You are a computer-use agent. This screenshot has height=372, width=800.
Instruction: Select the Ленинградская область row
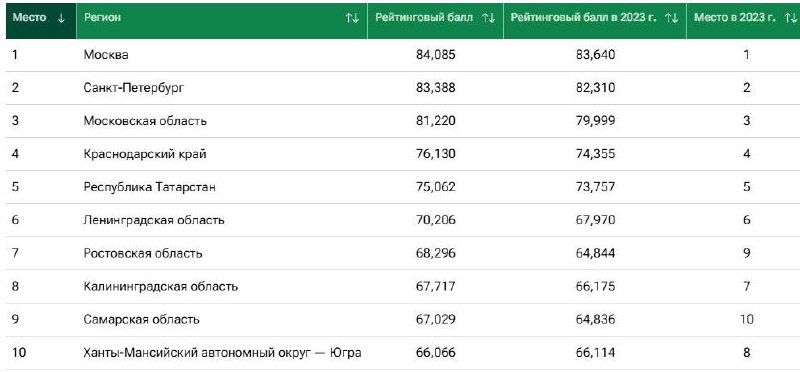[400, 220]
